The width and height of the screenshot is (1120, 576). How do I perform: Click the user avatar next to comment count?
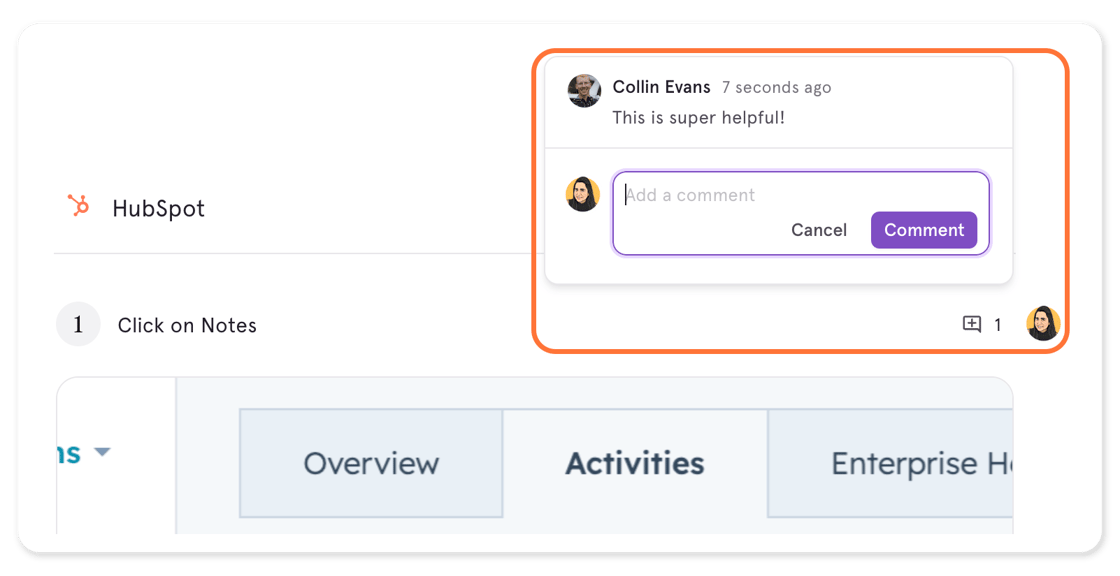1043,324
